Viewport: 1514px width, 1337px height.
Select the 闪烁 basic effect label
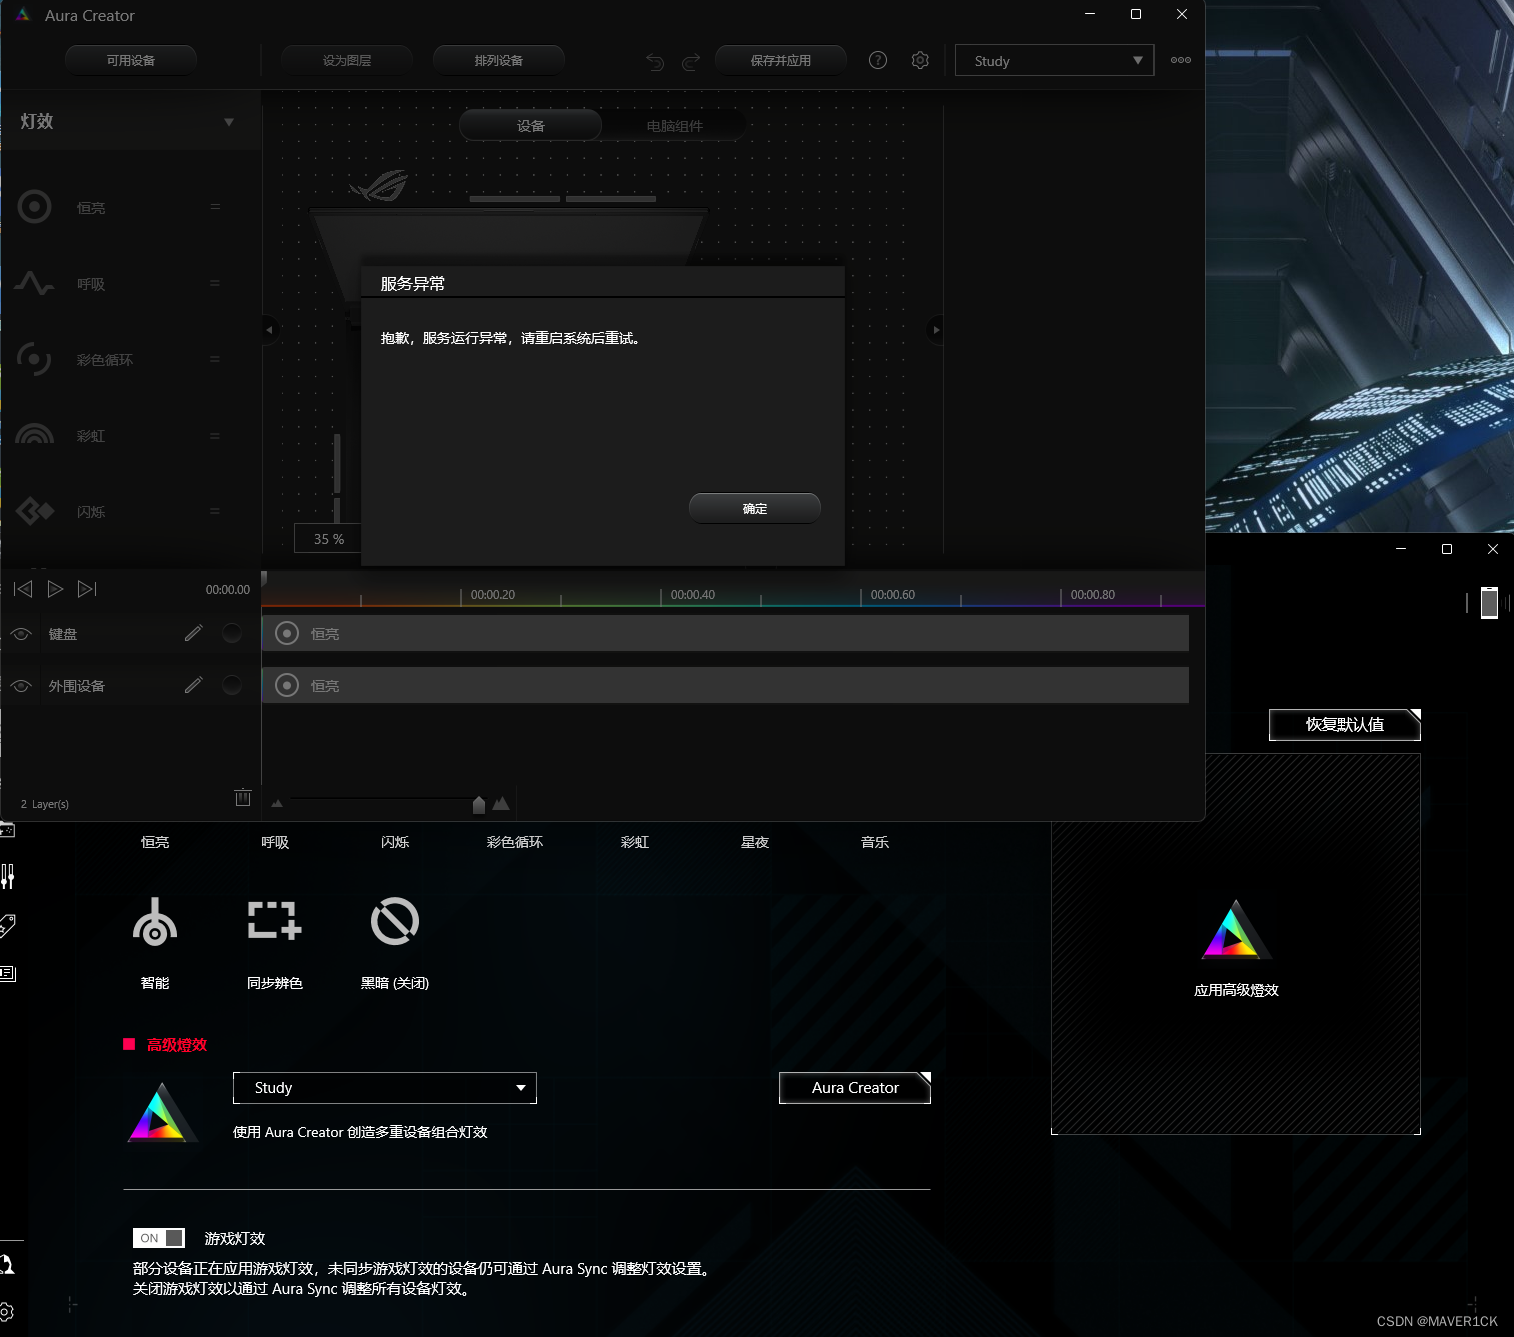pyautogui.click(x=395, y=842)
